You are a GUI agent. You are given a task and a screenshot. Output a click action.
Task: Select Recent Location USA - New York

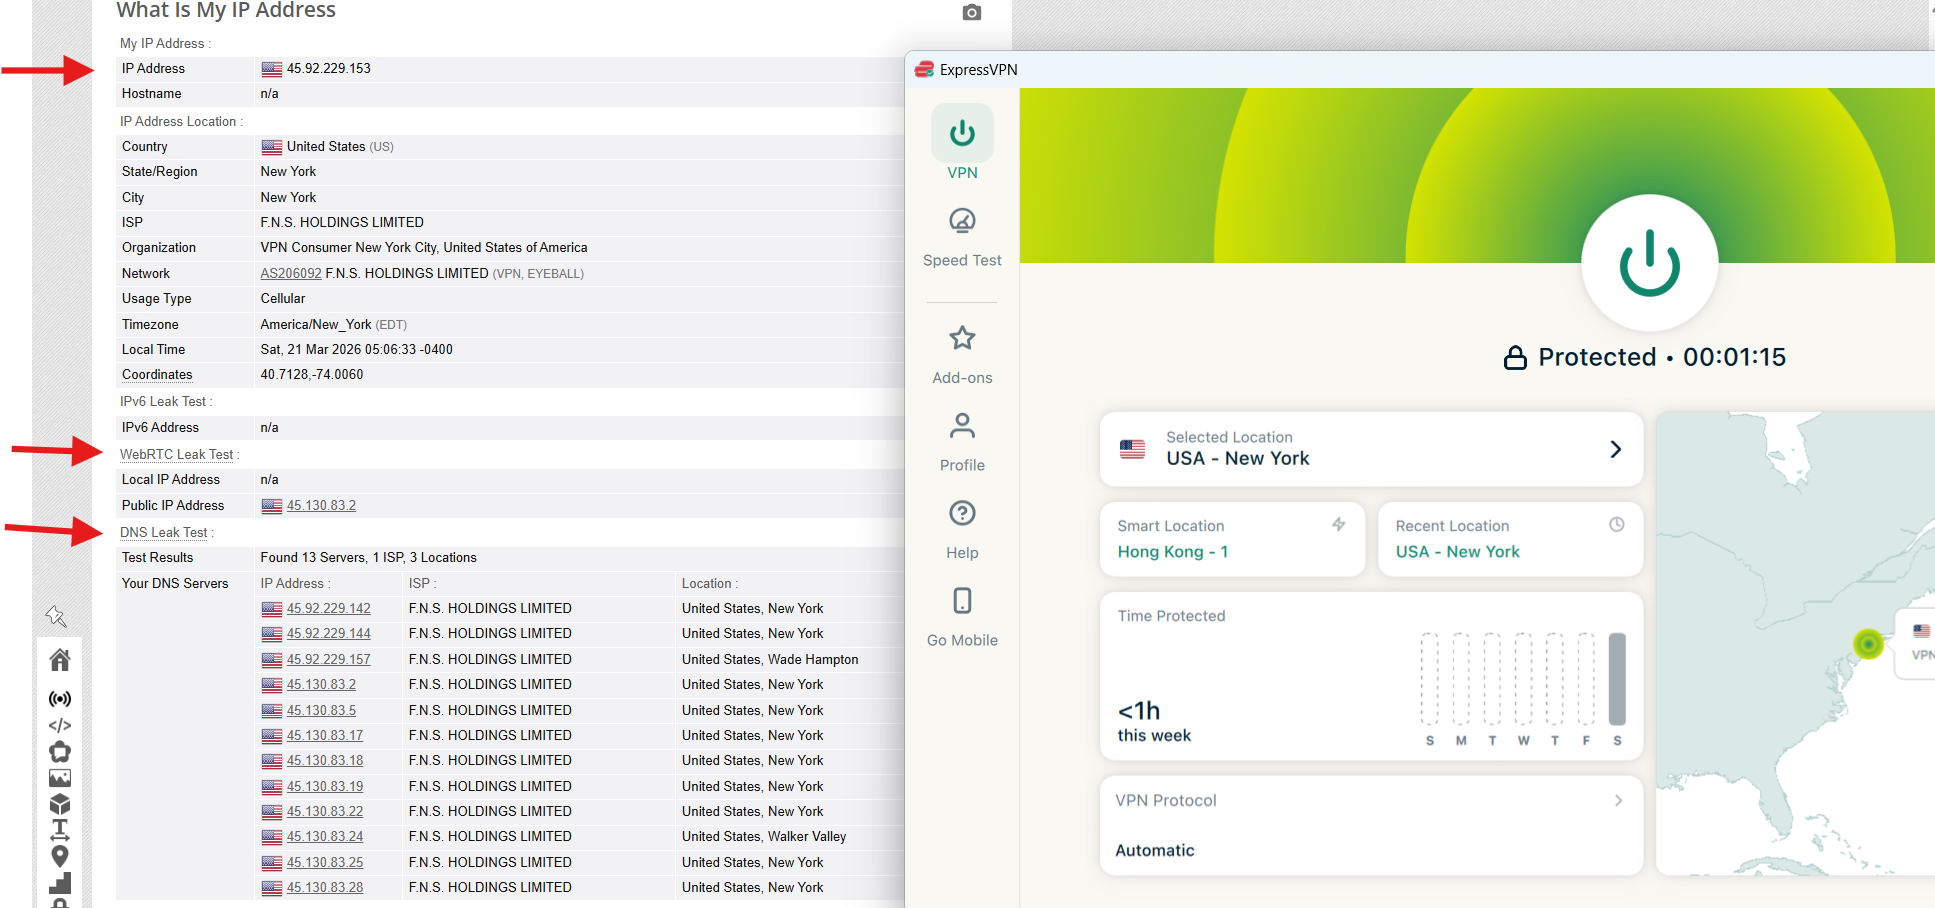point(1510,539)
